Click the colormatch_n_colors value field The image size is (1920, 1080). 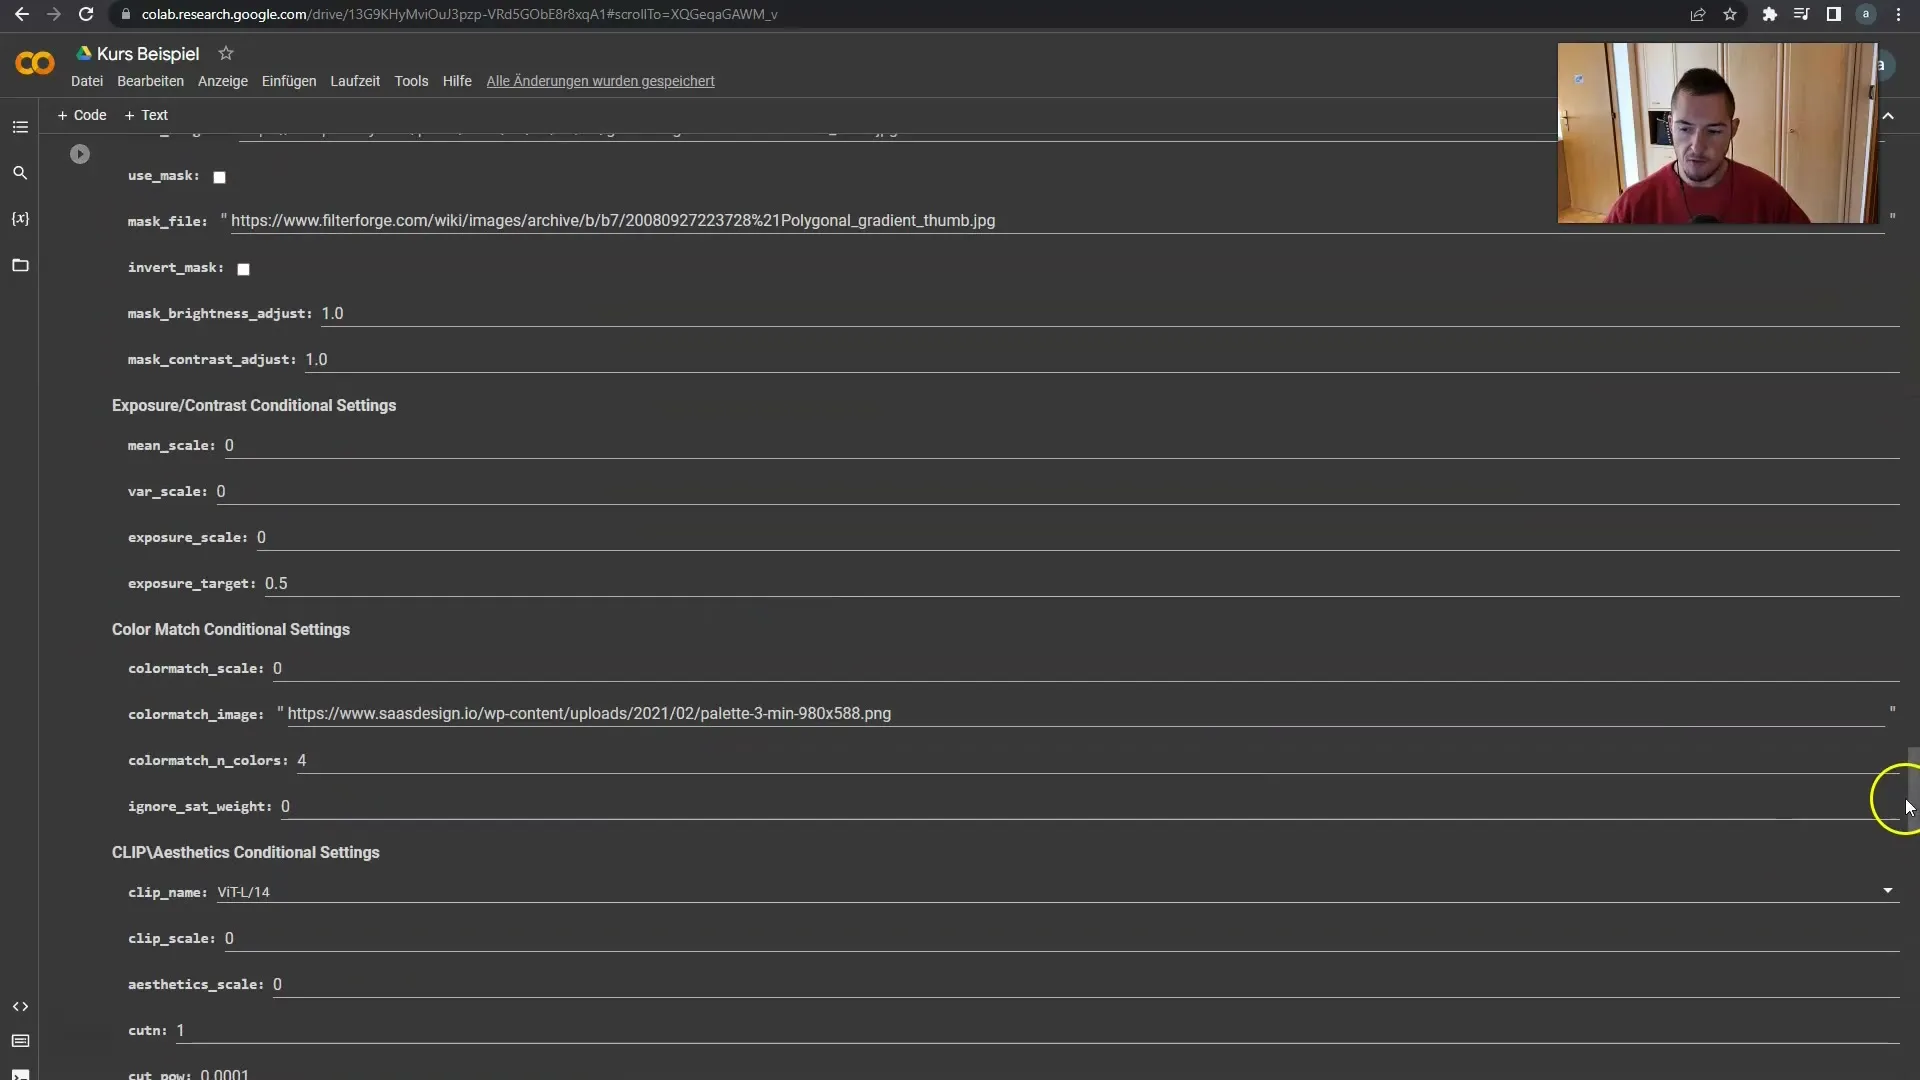[x=1097, y=760]
